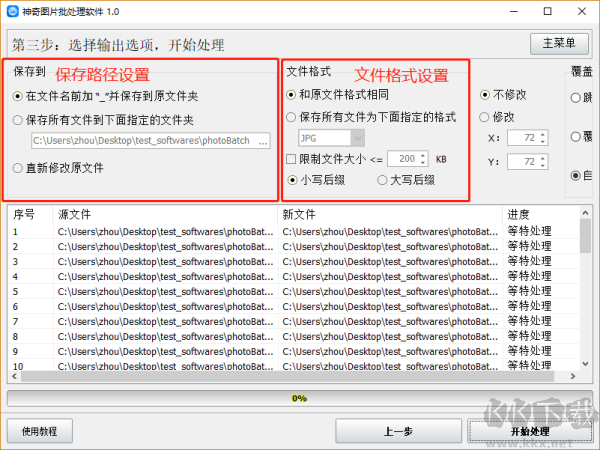Decrease Y resolution with down arrow
This screenshot has width=600, height=450.
(543, 165)
